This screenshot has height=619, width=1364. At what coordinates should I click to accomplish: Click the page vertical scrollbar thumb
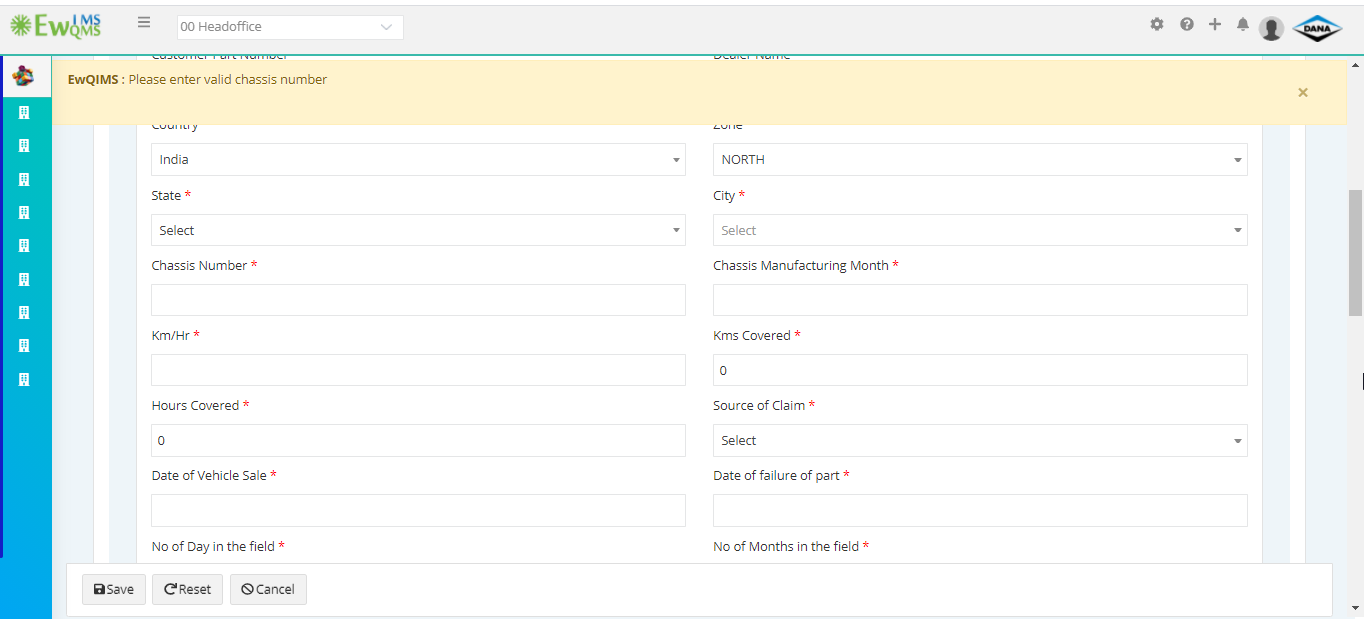(x=1356, y=253)
